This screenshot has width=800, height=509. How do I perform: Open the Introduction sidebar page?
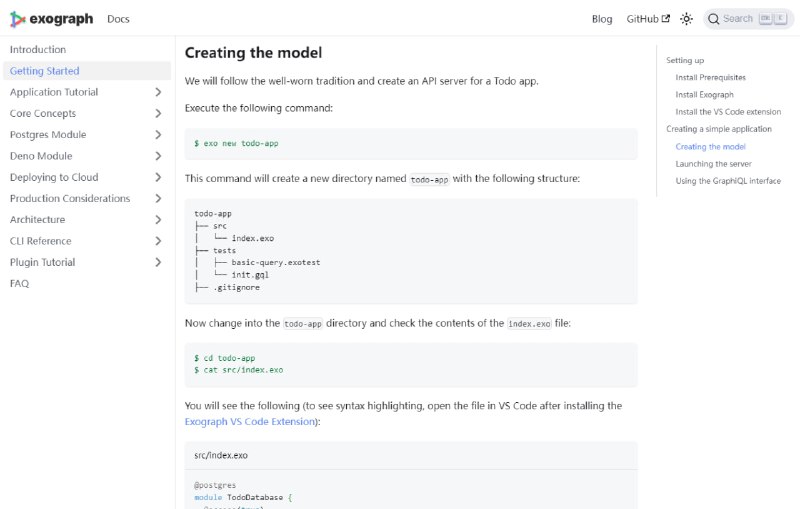coord(38,50)
